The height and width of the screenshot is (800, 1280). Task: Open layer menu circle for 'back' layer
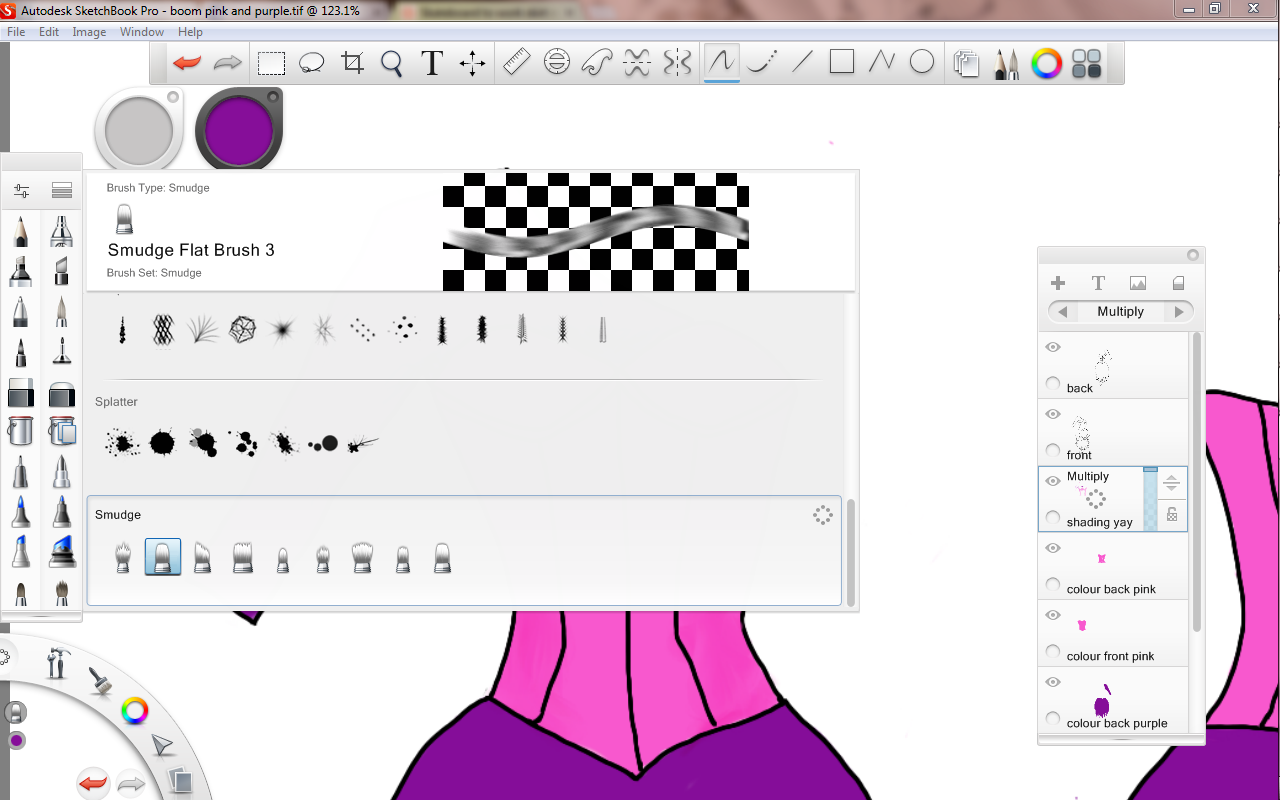1053,383
